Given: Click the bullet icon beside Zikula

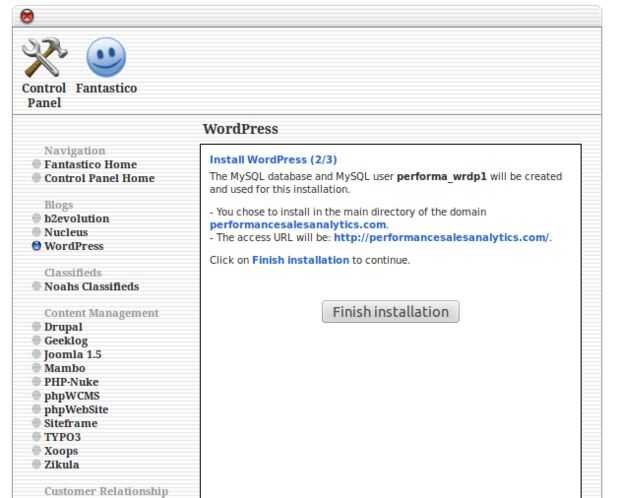Looking at the screenshot, I should click(x=36, y=464).
